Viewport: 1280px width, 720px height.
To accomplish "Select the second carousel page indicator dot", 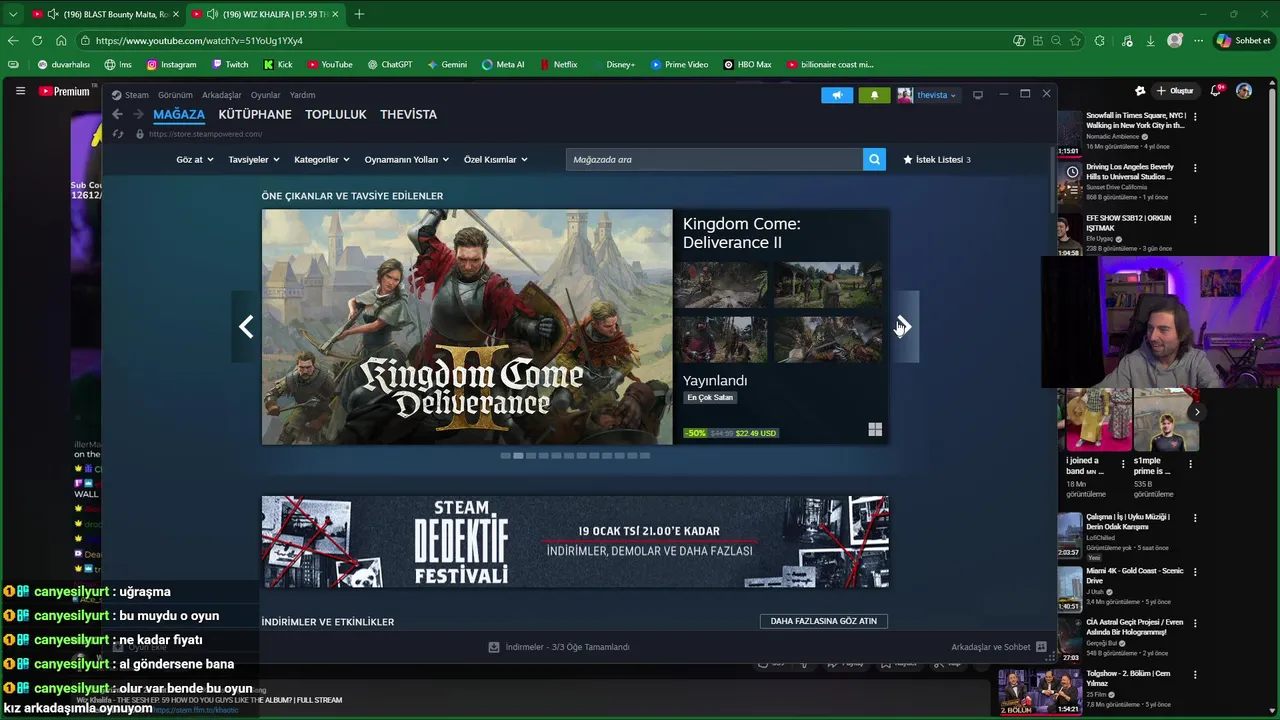I will click(518, 456).
